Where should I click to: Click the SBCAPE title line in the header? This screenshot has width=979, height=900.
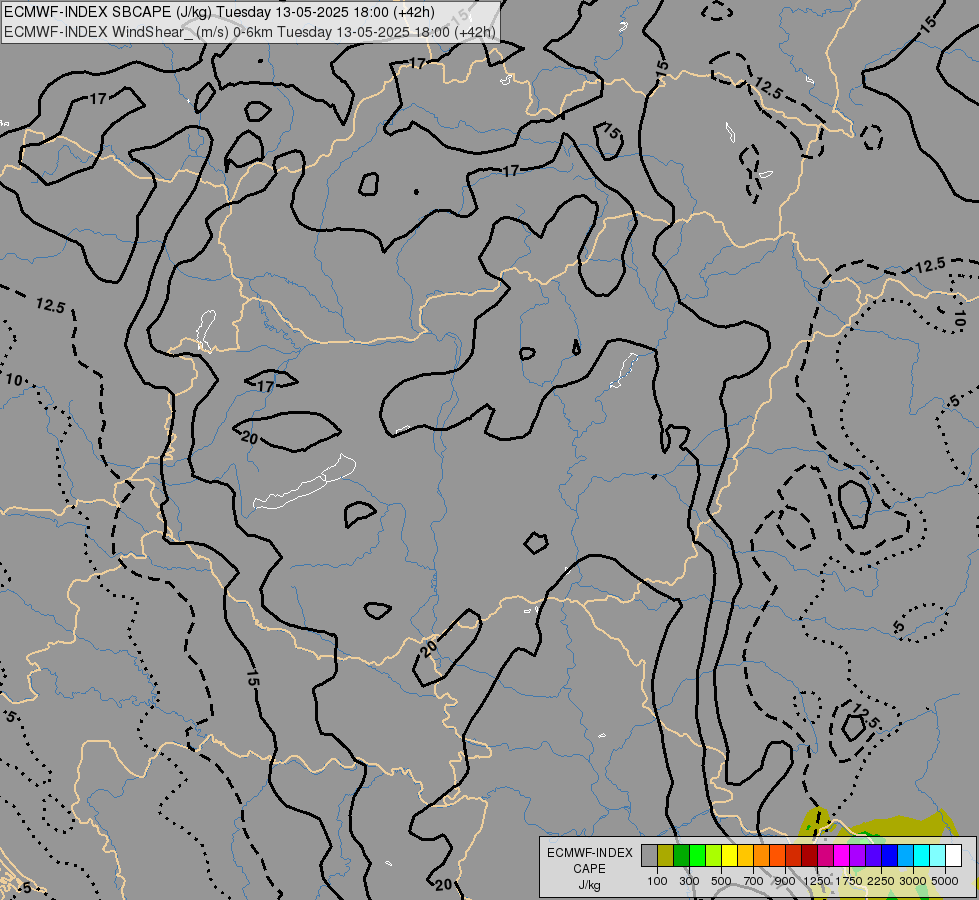coord(219,12)
